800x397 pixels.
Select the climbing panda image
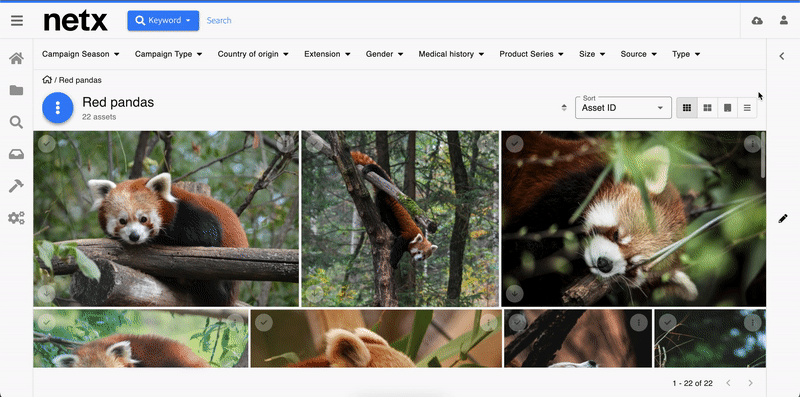(315, 144)
